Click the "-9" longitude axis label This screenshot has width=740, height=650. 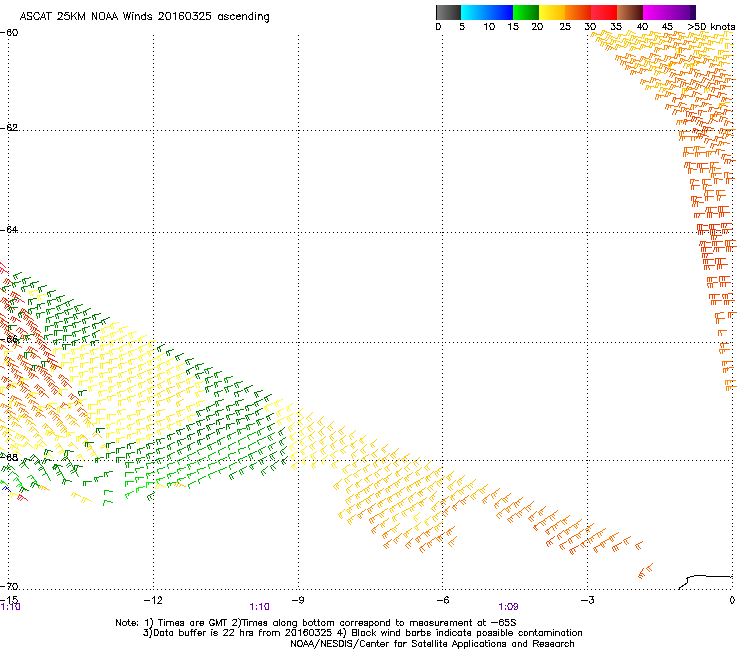coord(298,600)
